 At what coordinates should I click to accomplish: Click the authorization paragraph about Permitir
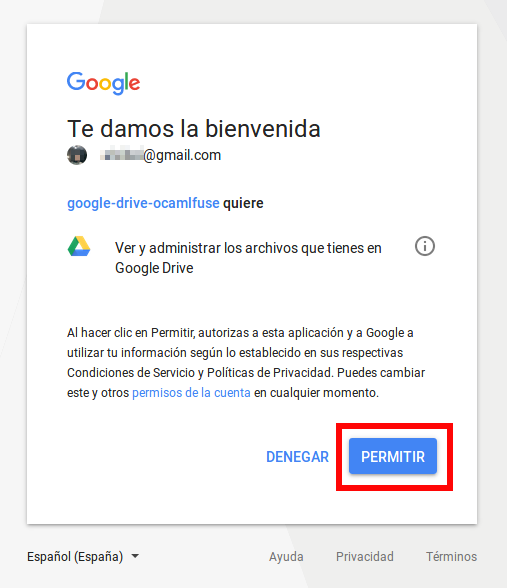pos(246,363)
